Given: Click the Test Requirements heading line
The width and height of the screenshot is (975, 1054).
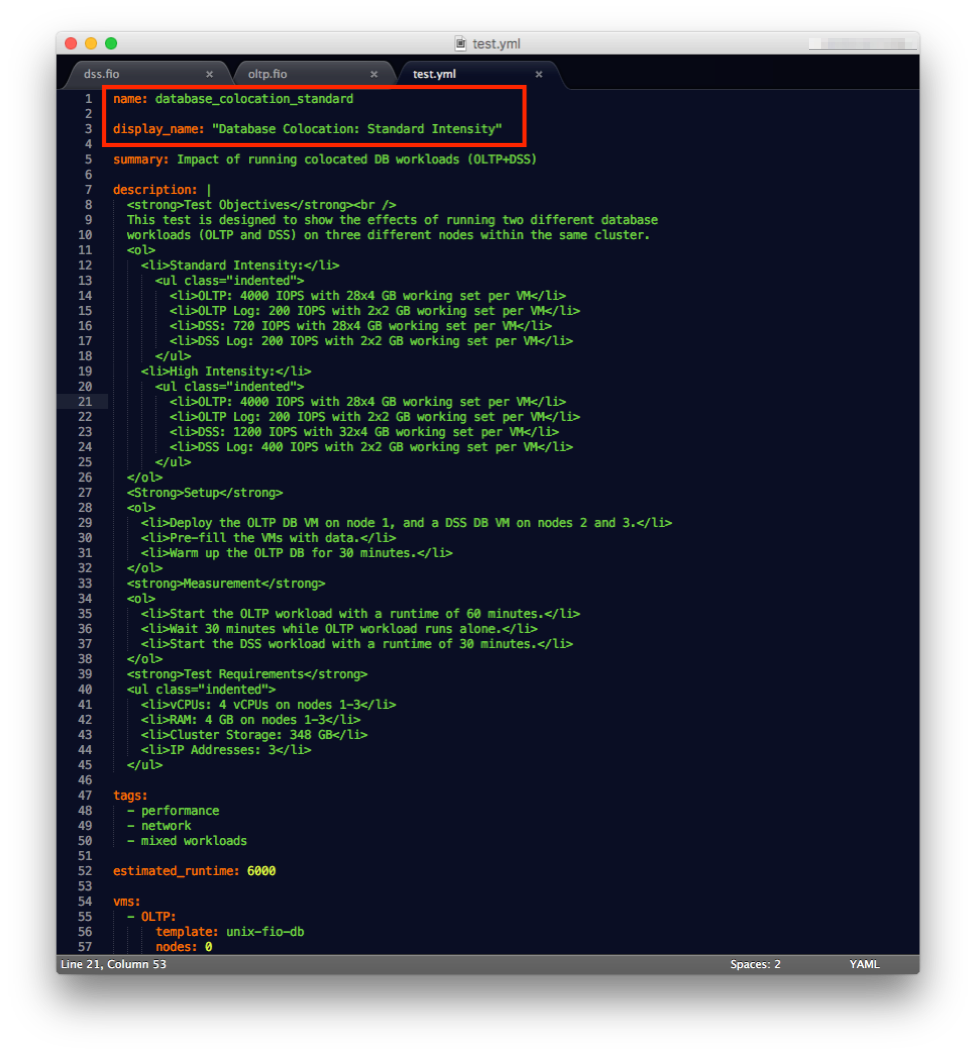Looking at the screenshot, I should pos(247,674).
